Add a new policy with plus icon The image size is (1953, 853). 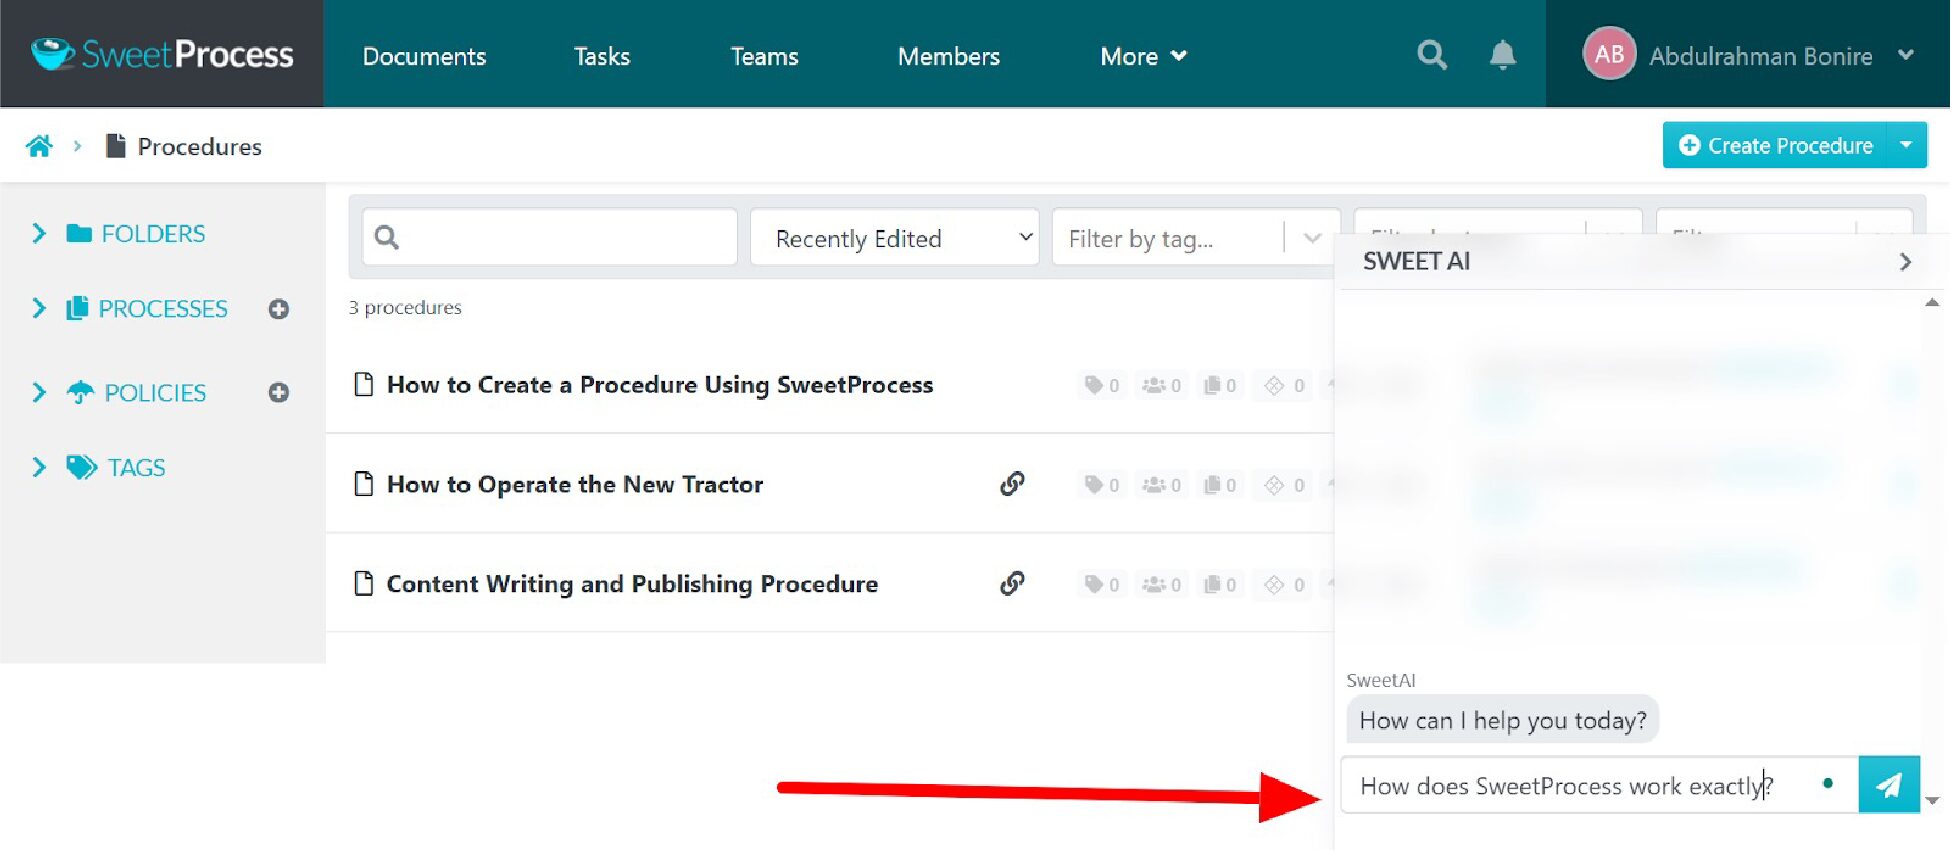(279, 392)
